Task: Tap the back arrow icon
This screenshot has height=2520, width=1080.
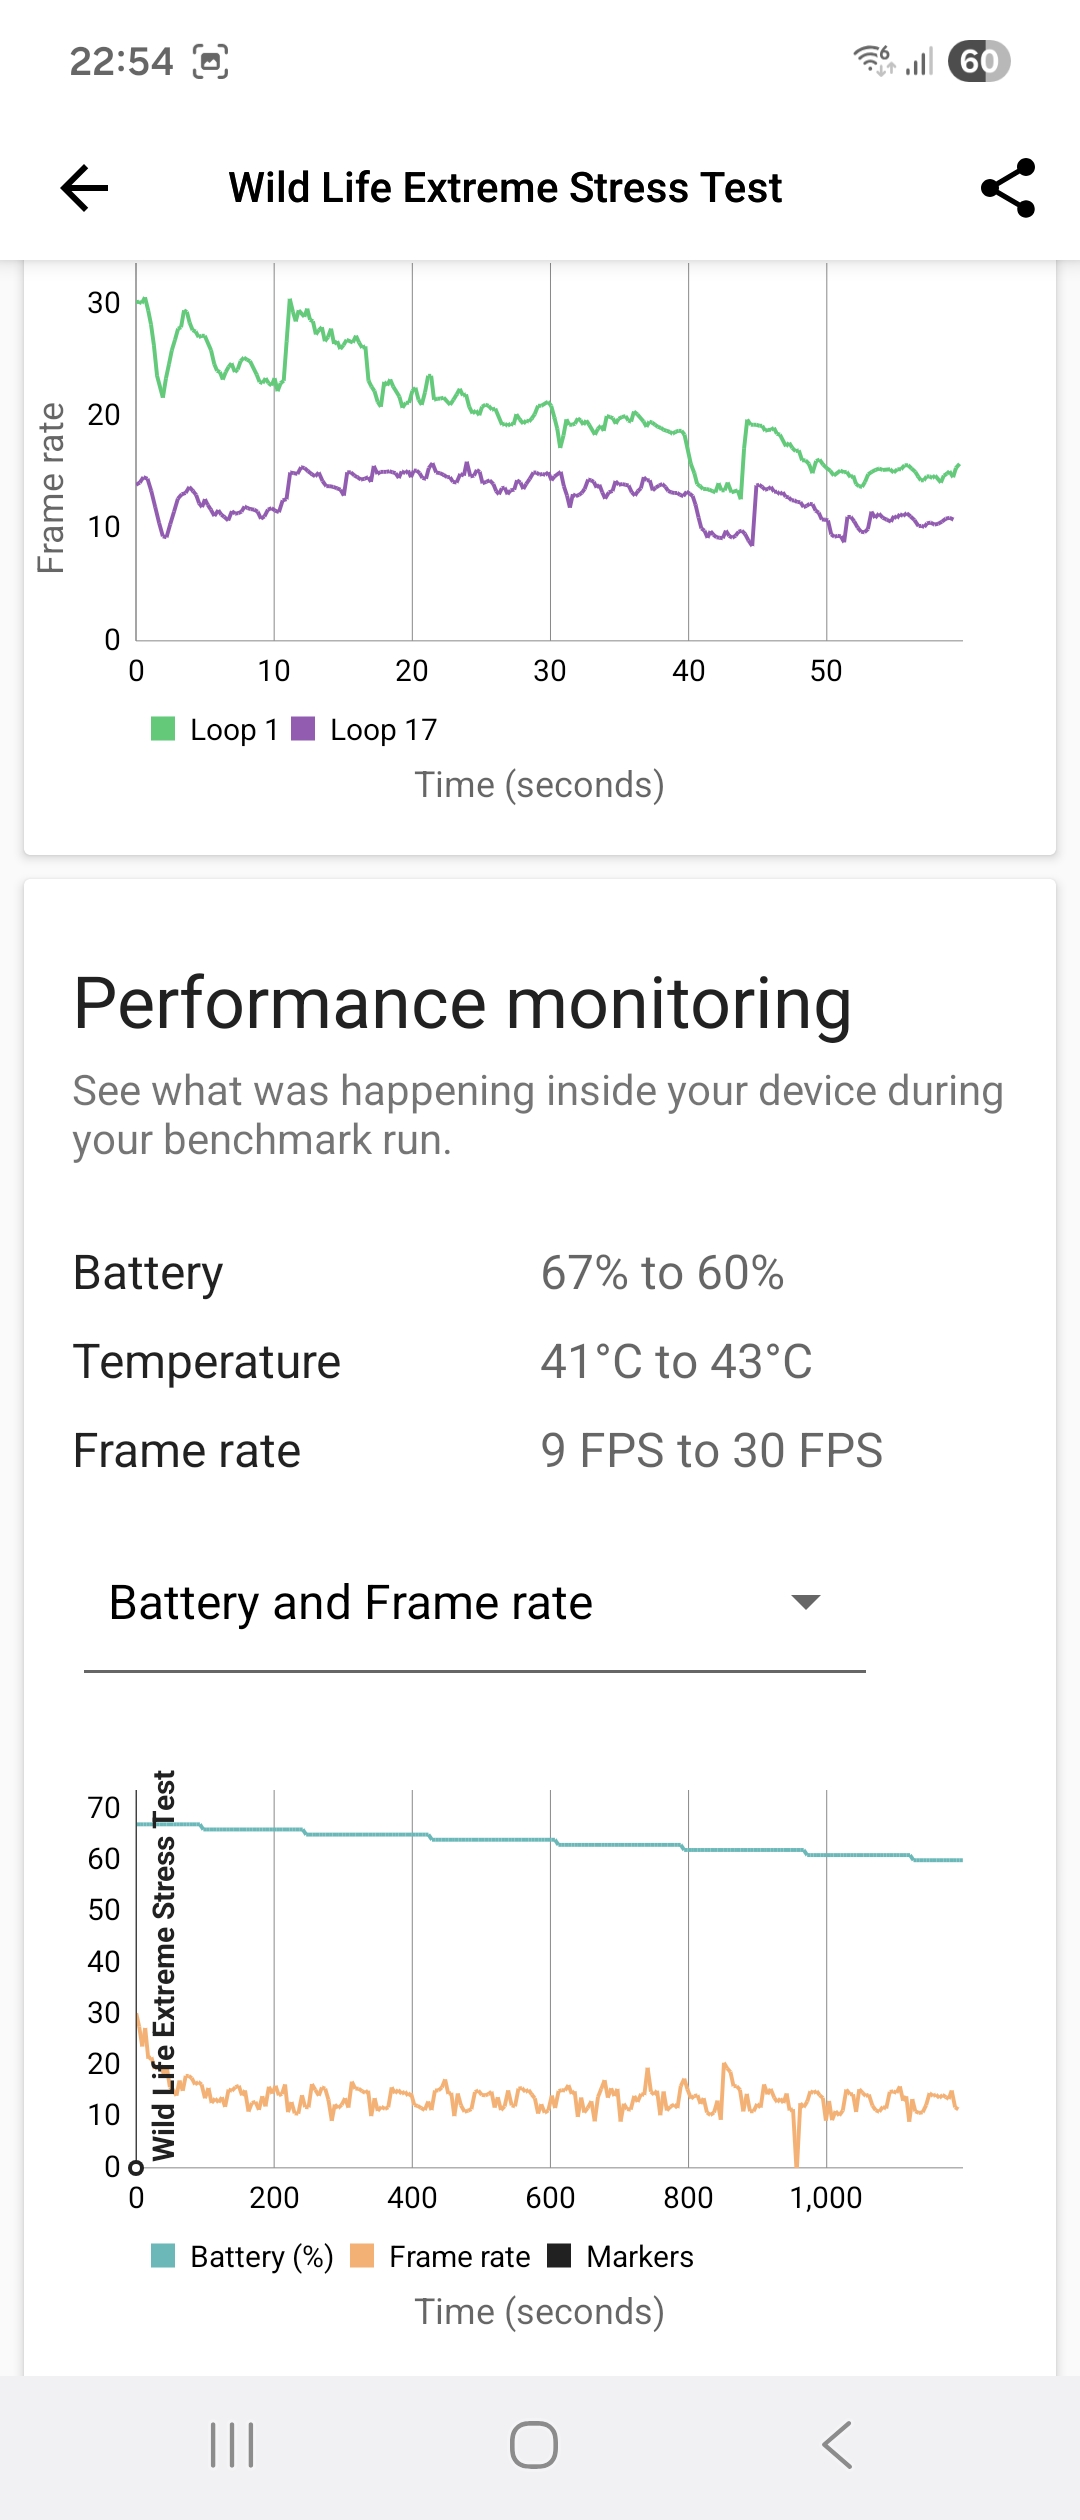Action: click(84, 187)
